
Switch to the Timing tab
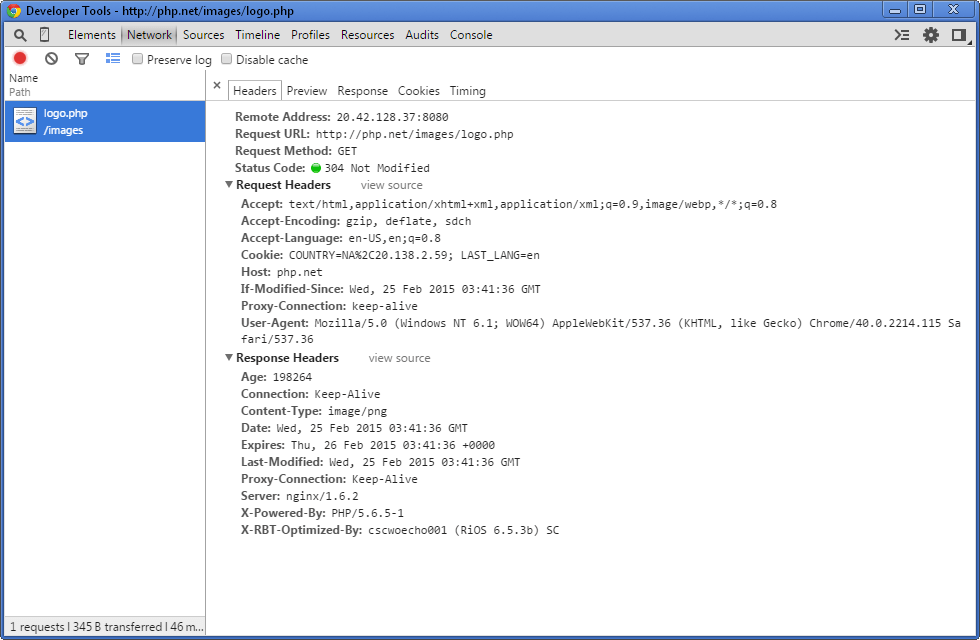(x=467, y=91)
